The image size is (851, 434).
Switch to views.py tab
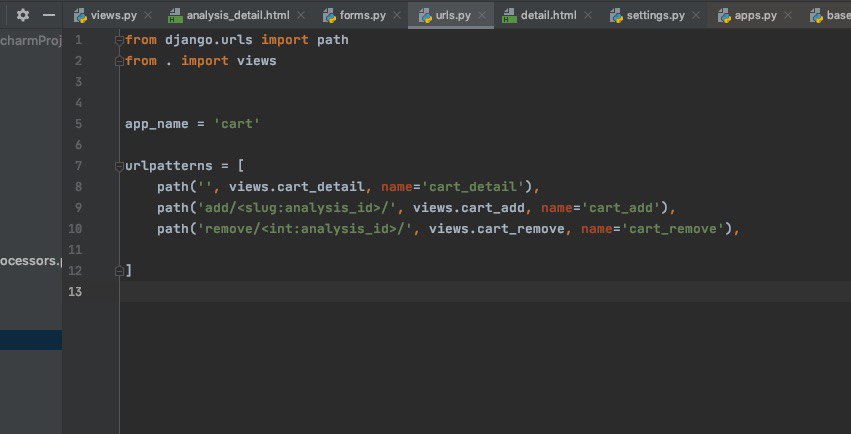(113, 15)
